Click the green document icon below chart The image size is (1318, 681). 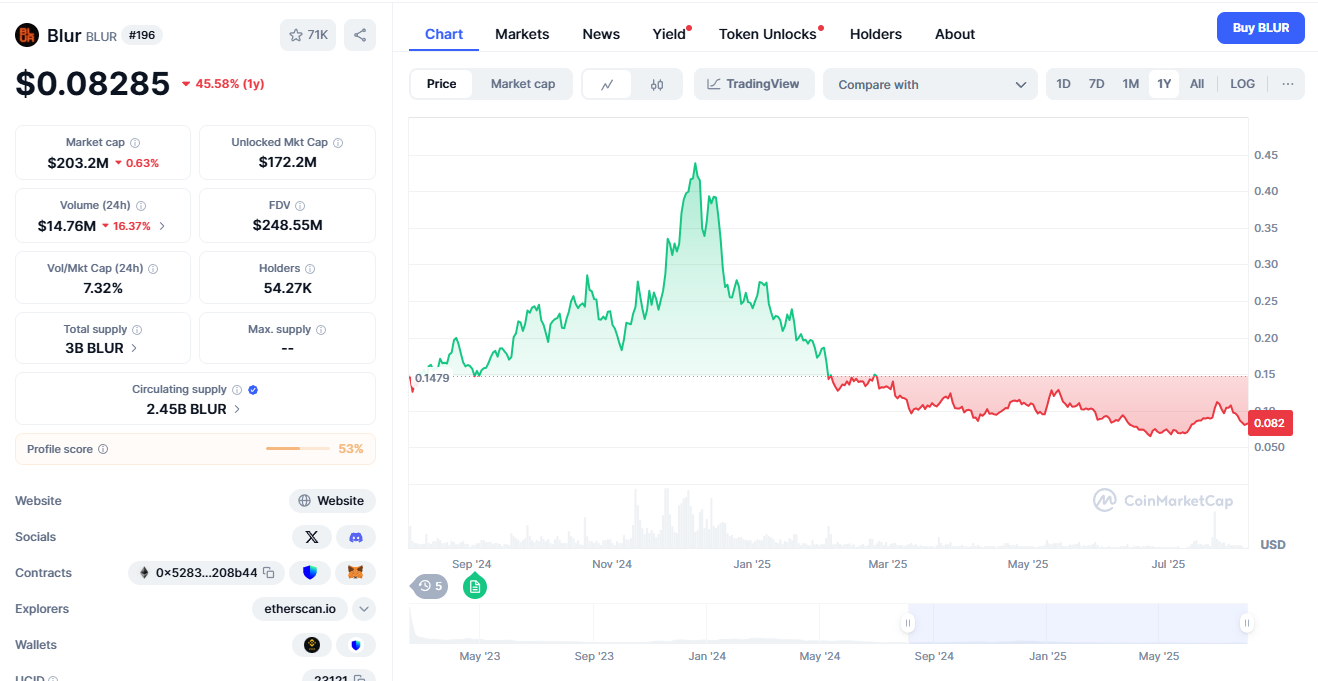475,586
